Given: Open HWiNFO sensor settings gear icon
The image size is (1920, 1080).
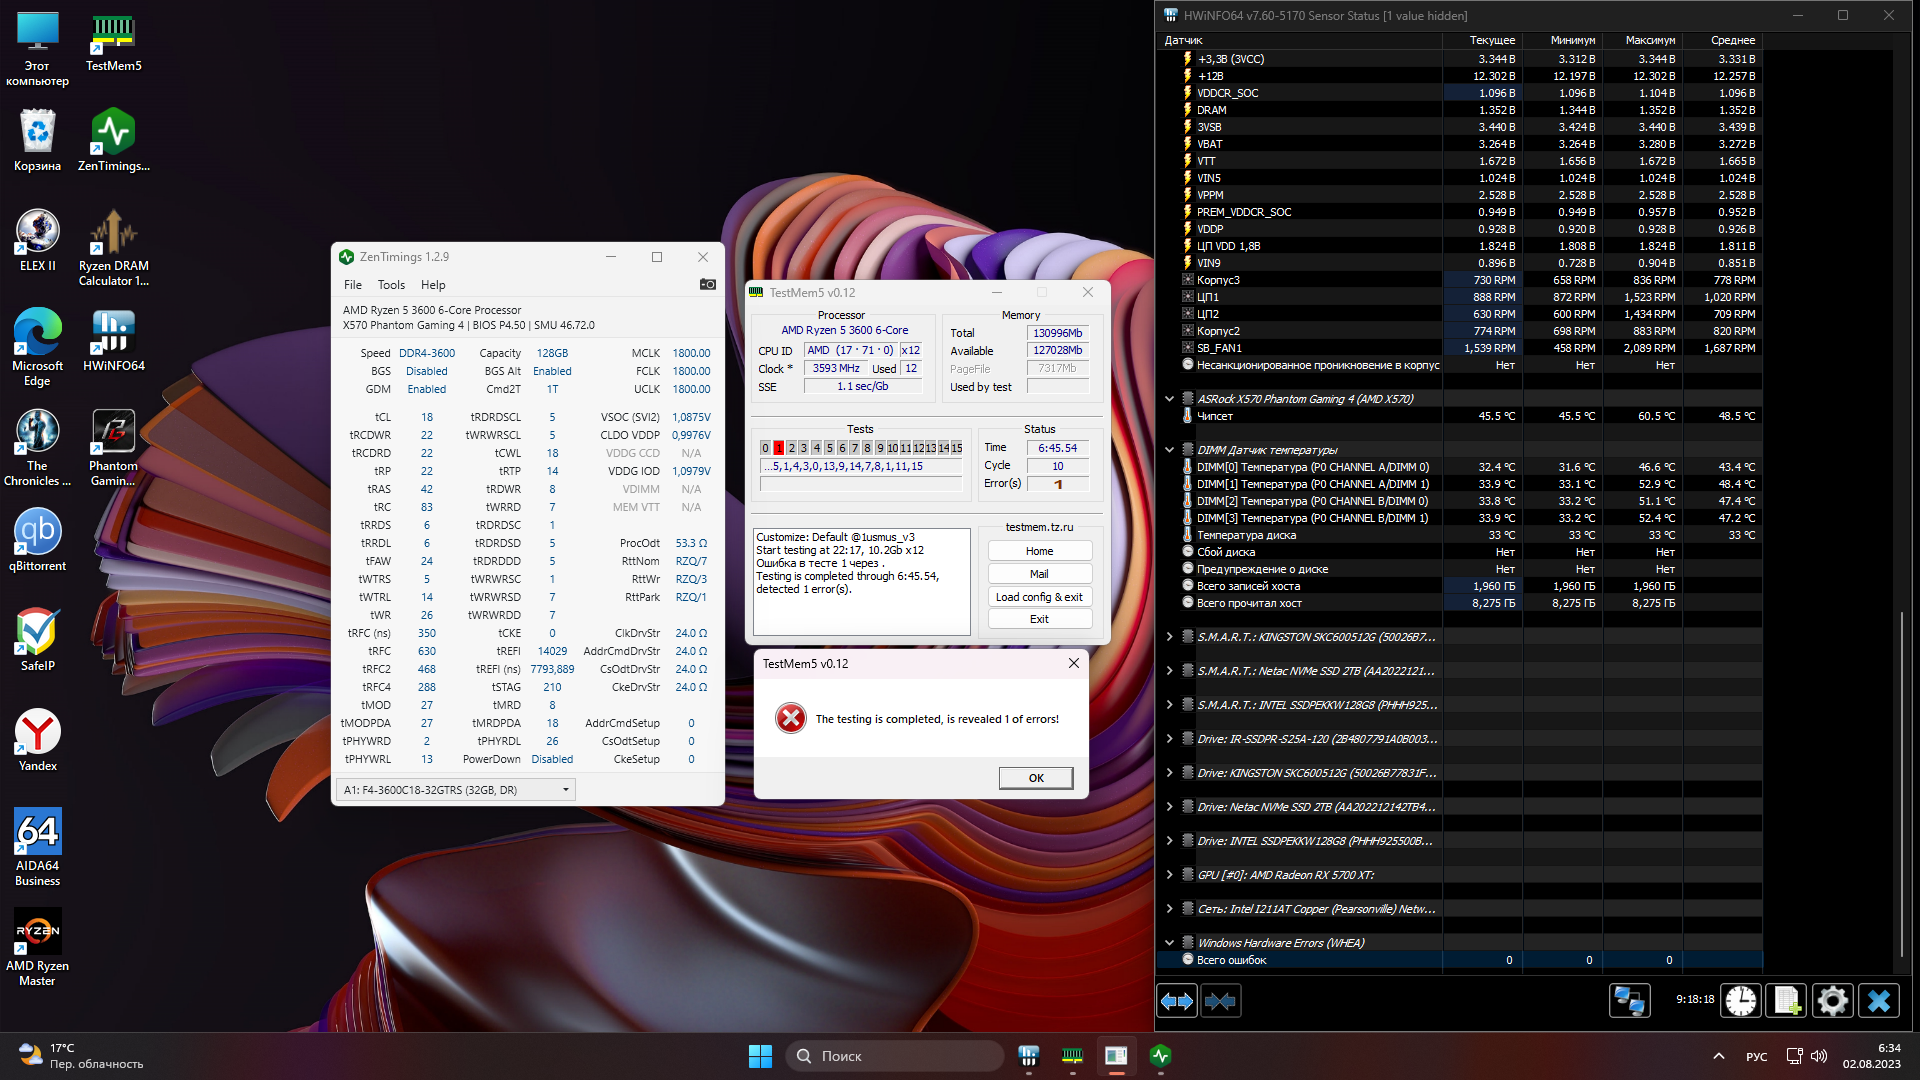Looking at the screenshot, I should pyautogui.click(x=1833, y=1001).
